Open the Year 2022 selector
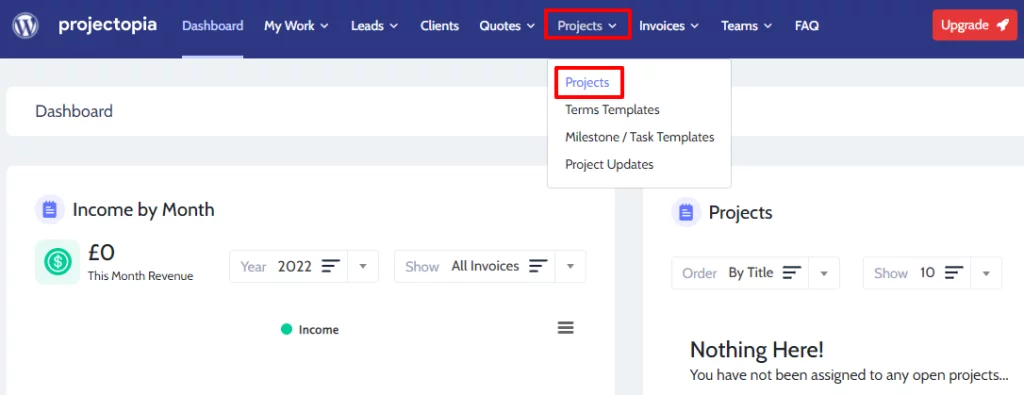Screen dimensions: 1024x395 click(x=289, y=266)
